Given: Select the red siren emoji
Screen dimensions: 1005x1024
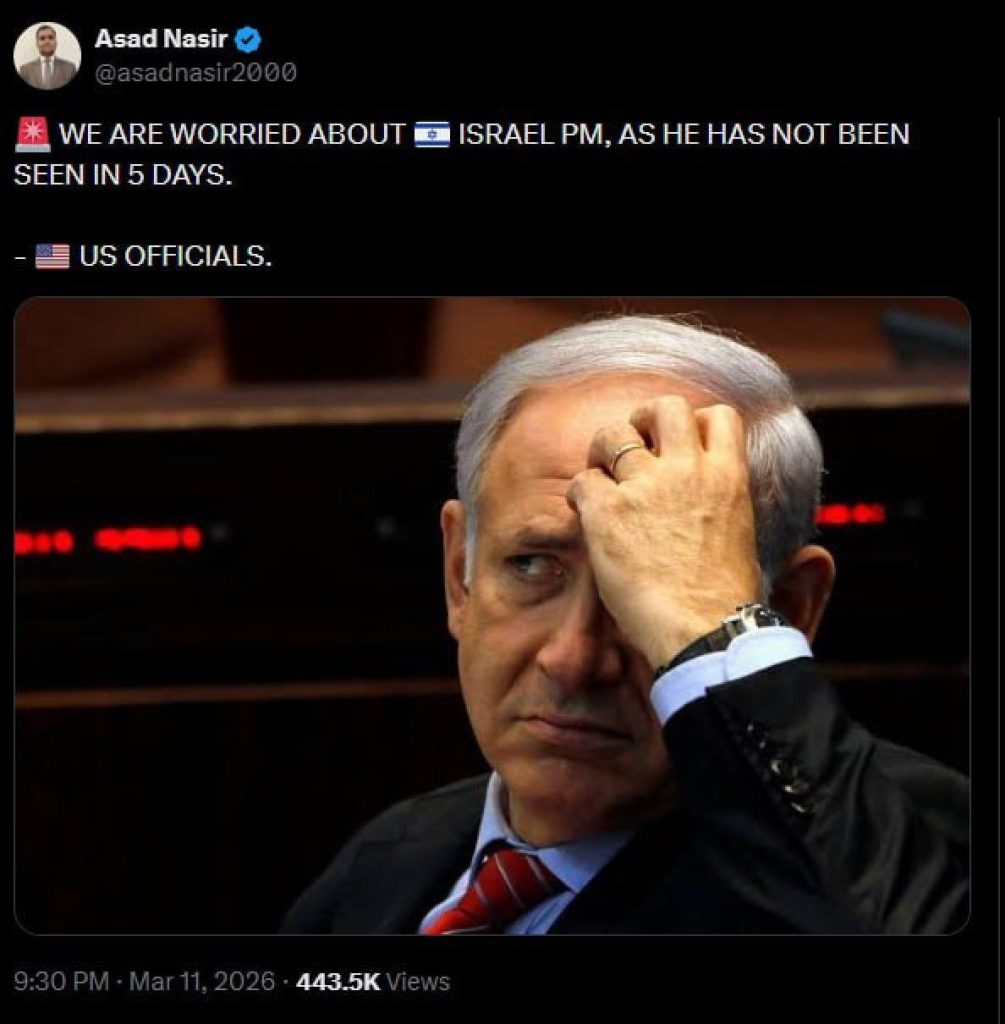Looking at the screenshot, I should click(32, 135).
